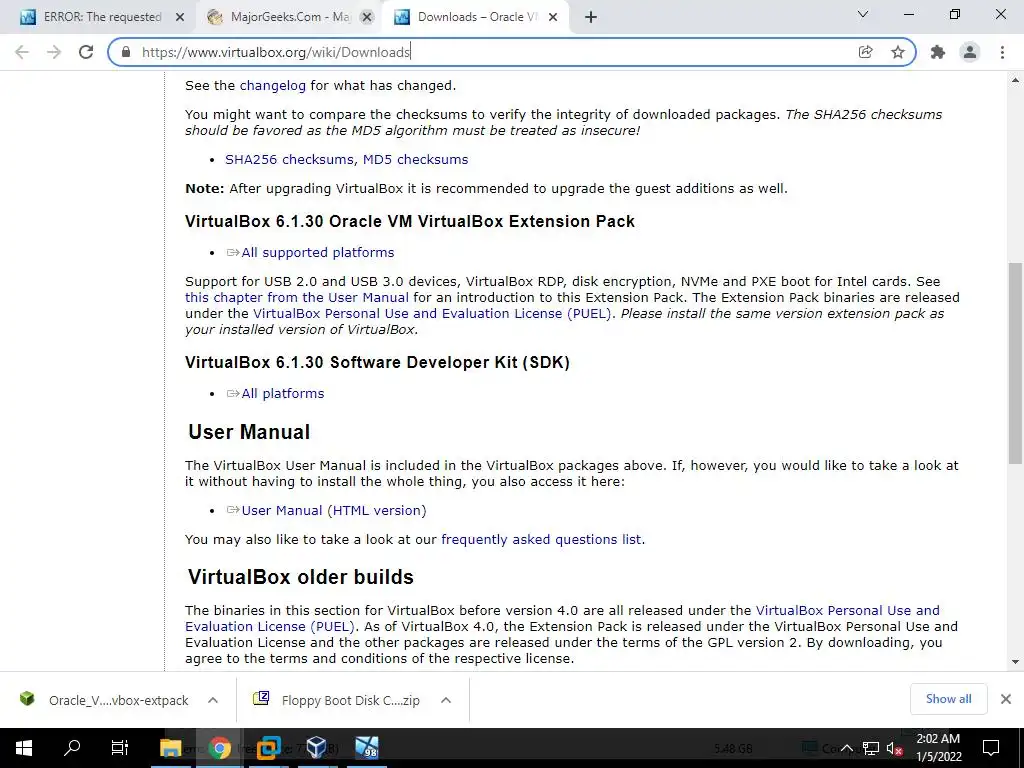Click Show all downloads button
The width and height of the screenshot is (1024, 768).
pyautogui.click(x=948, y=699)
